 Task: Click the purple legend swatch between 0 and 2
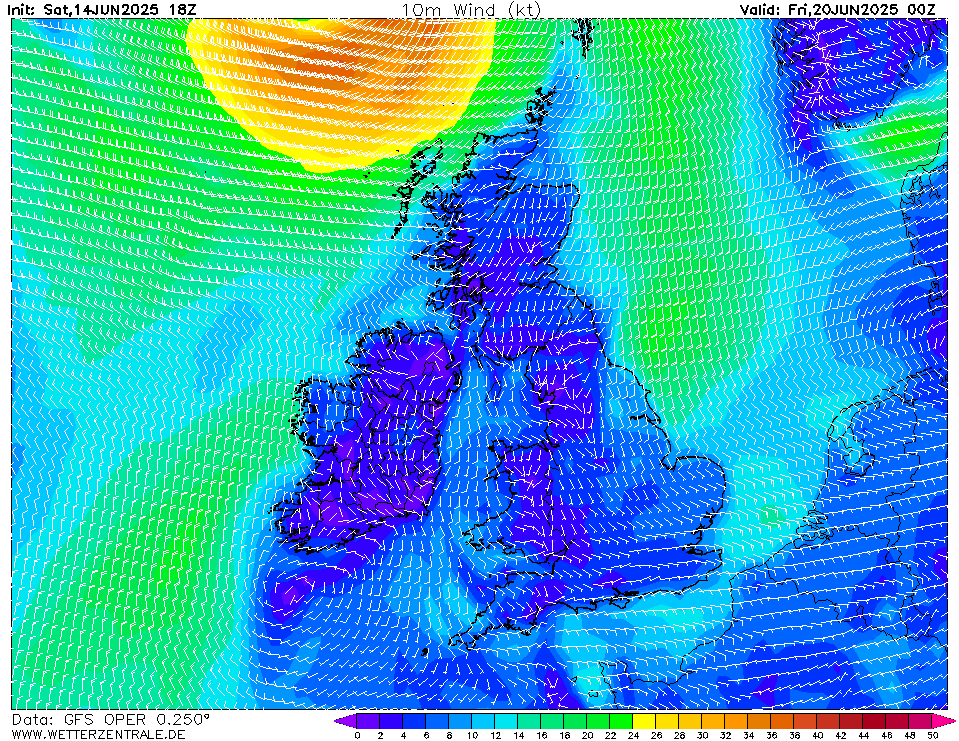click(x=368, y=721)
